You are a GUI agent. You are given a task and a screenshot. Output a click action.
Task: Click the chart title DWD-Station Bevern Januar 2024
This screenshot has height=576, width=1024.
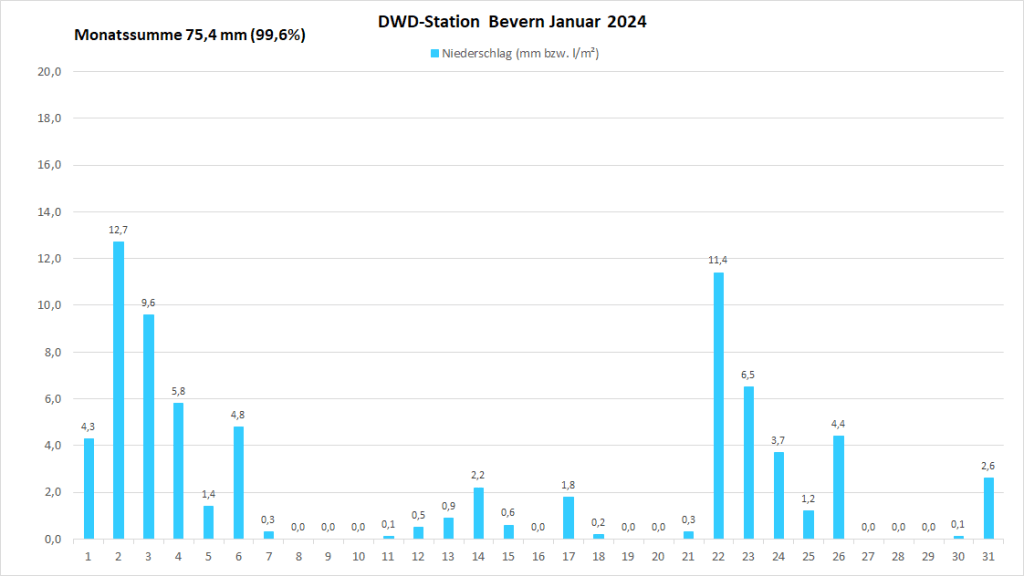511,21
